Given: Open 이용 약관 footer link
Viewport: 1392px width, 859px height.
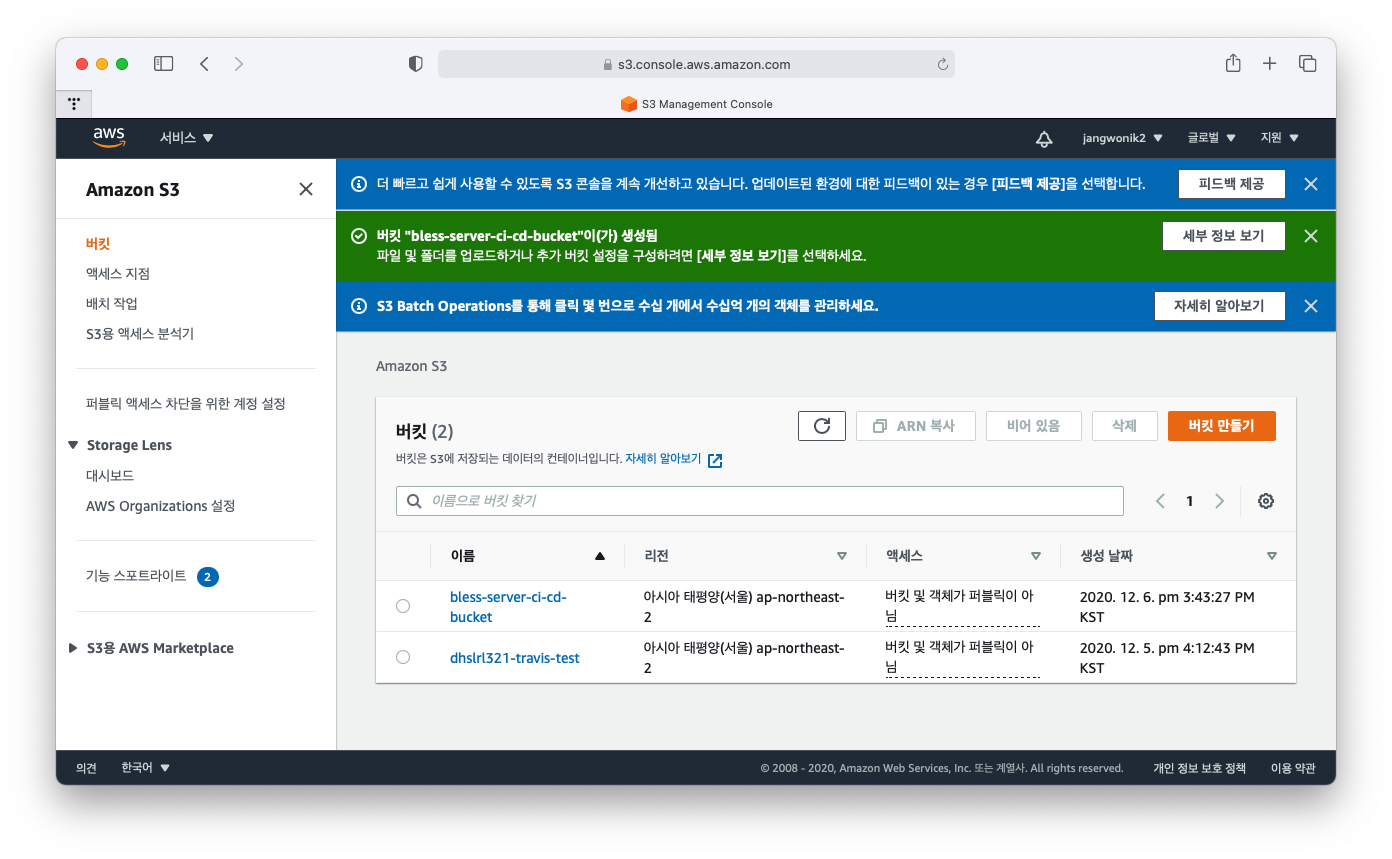Looking at the screenshot, I should pyautogui.click(x=1292, y=768).
